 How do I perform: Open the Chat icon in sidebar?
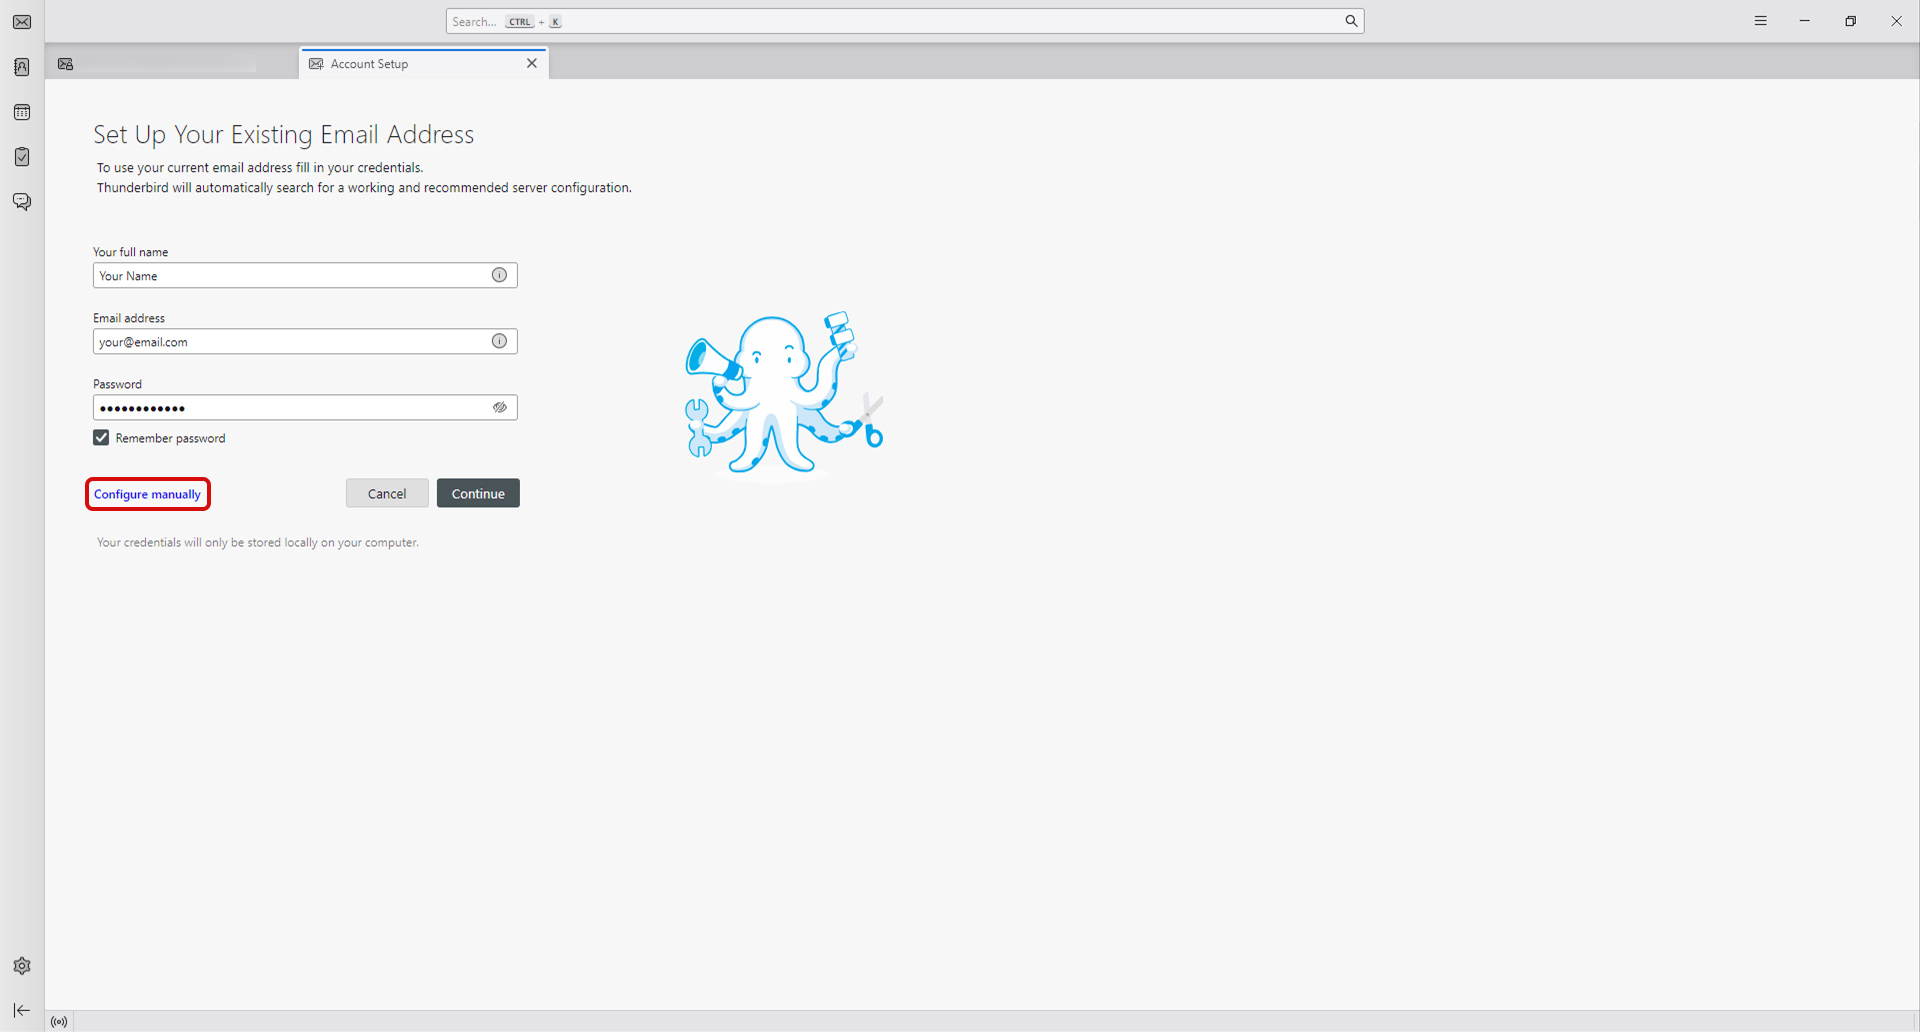(22, 202)
